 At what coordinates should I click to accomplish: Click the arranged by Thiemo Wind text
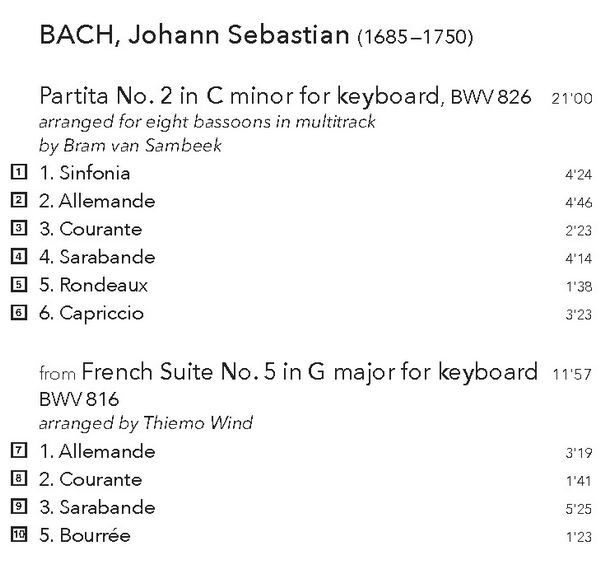[146, 423]
